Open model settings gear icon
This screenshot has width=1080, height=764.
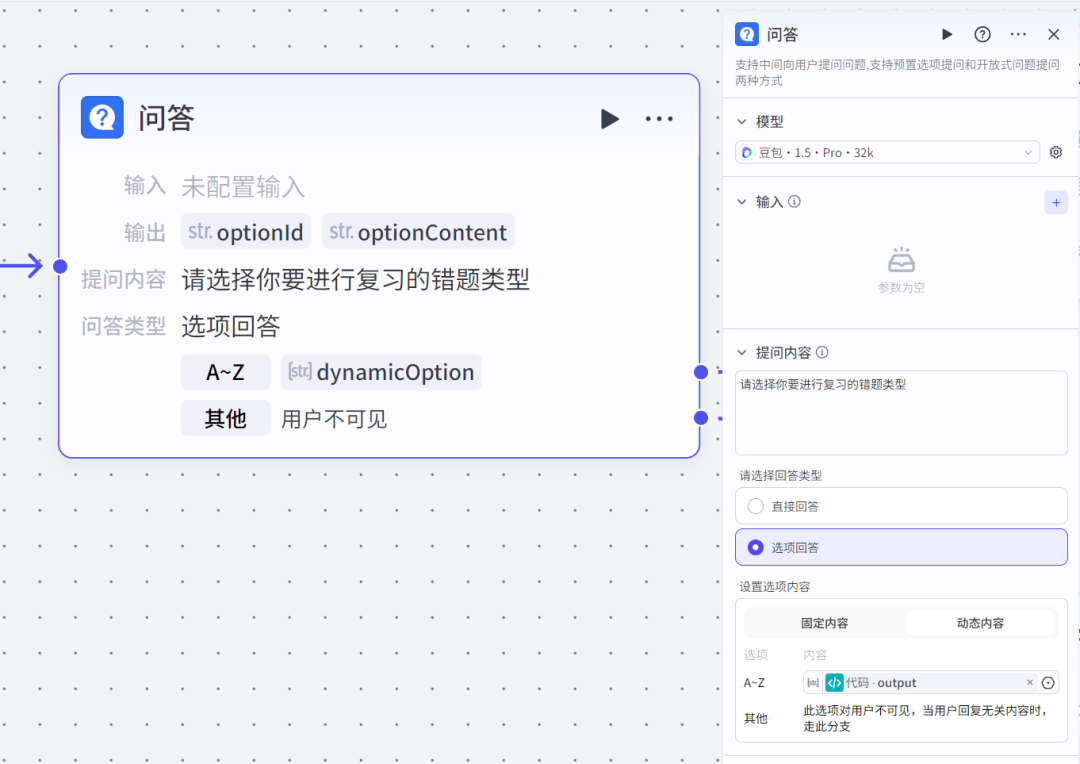[x=1055, y=153]
